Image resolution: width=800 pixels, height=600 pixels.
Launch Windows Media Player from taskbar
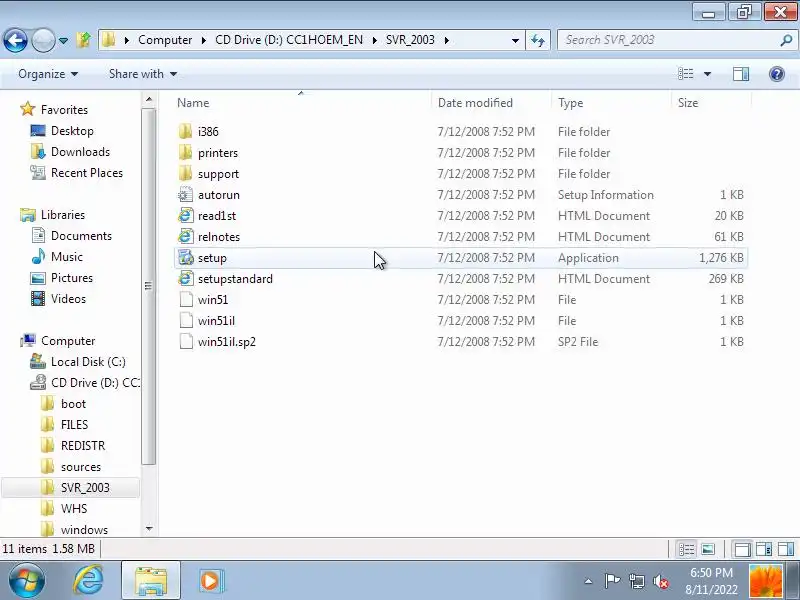pyautogui.click(x=210, y=581)
